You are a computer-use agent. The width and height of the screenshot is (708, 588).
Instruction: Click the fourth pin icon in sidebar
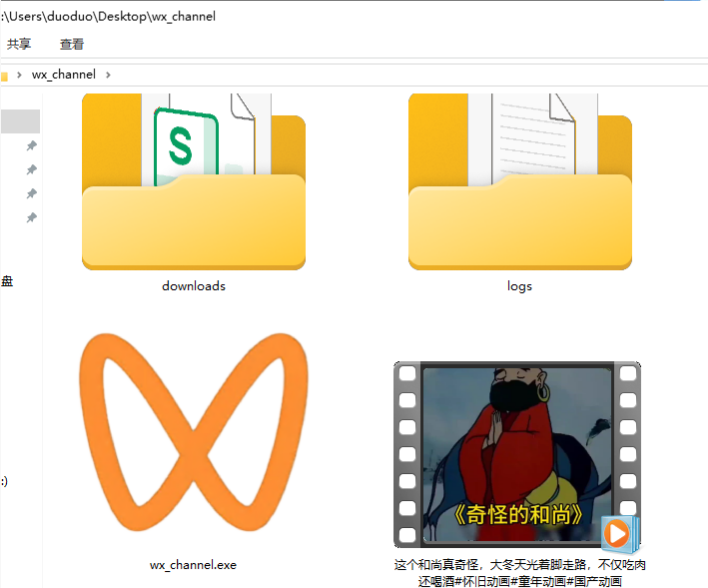[31, 218]
